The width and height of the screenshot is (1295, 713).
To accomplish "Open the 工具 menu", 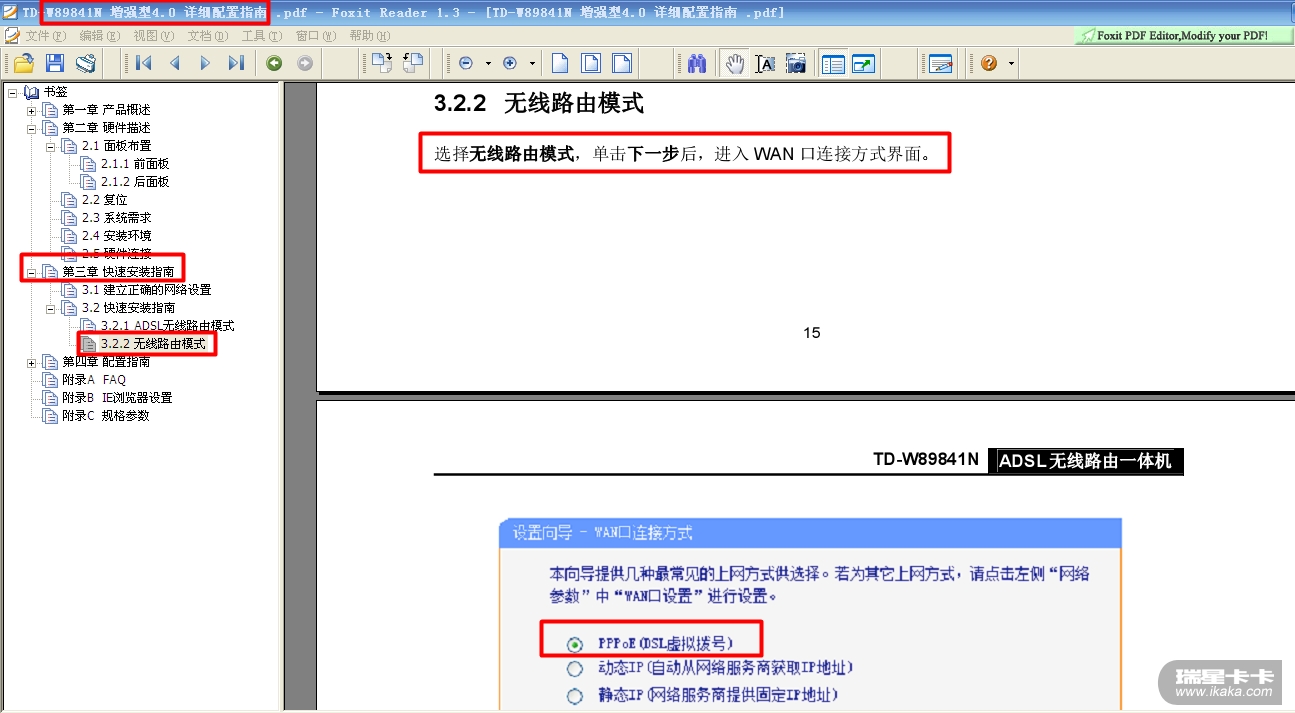I will [261, 35].
